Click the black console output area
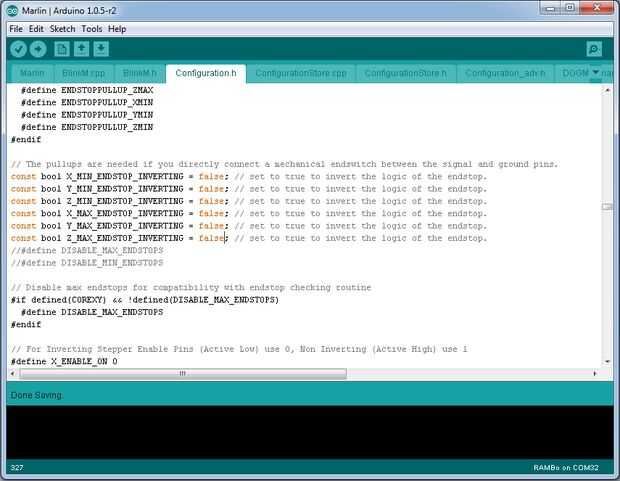The height and width of the screenshot is (481, 620). pos(310,432)
